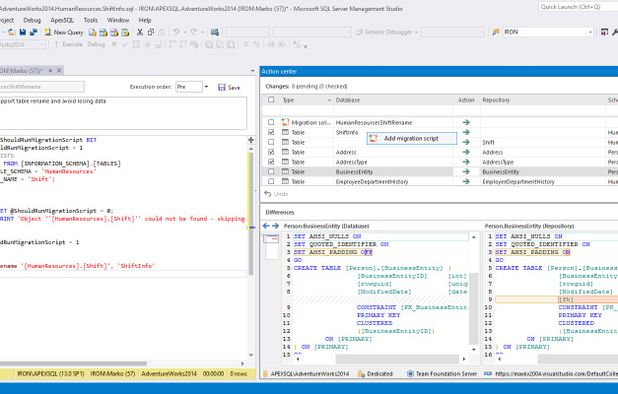Viewport: 618px width, 394px height.
Task: Click the Undo arrow in the main toolbar
Action: click(176, 32)
